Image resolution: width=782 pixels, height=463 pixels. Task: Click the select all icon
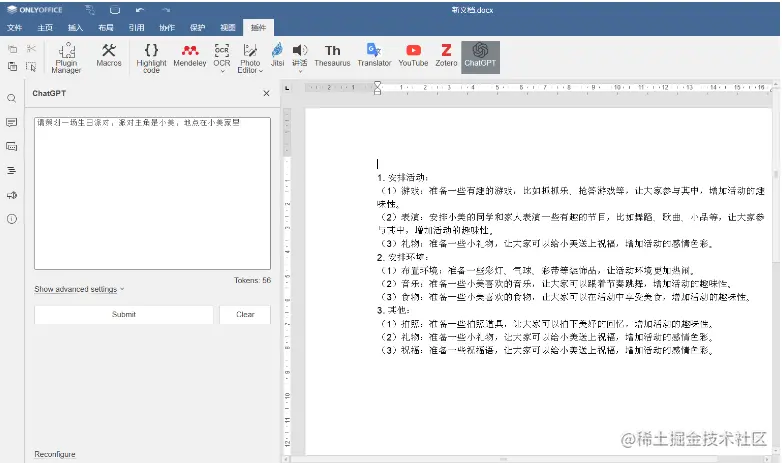[x=31, y=66]
